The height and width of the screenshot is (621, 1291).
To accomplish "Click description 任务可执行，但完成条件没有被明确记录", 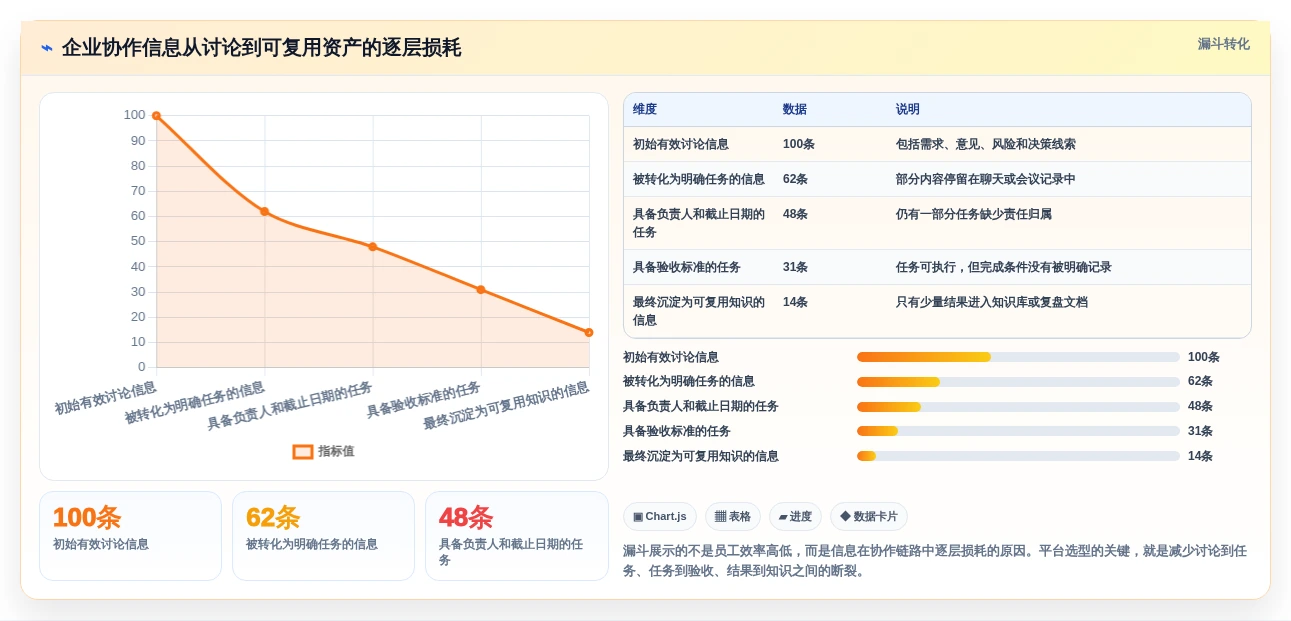I will (1004, 267).
